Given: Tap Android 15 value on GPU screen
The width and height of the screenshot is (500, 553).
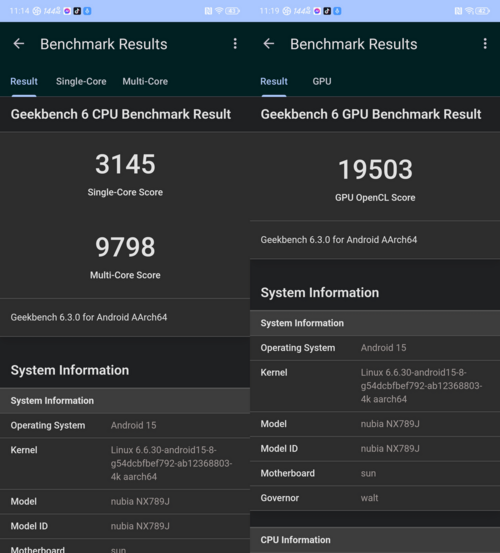Looking at the screenshot, I should tap(383, 348).
